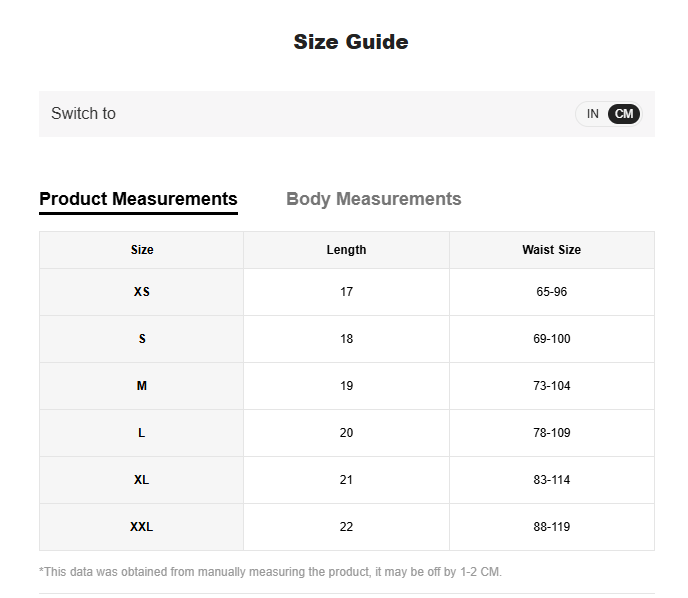Select the XS size row label
The image size is (688, 598).
coord(142,292)
